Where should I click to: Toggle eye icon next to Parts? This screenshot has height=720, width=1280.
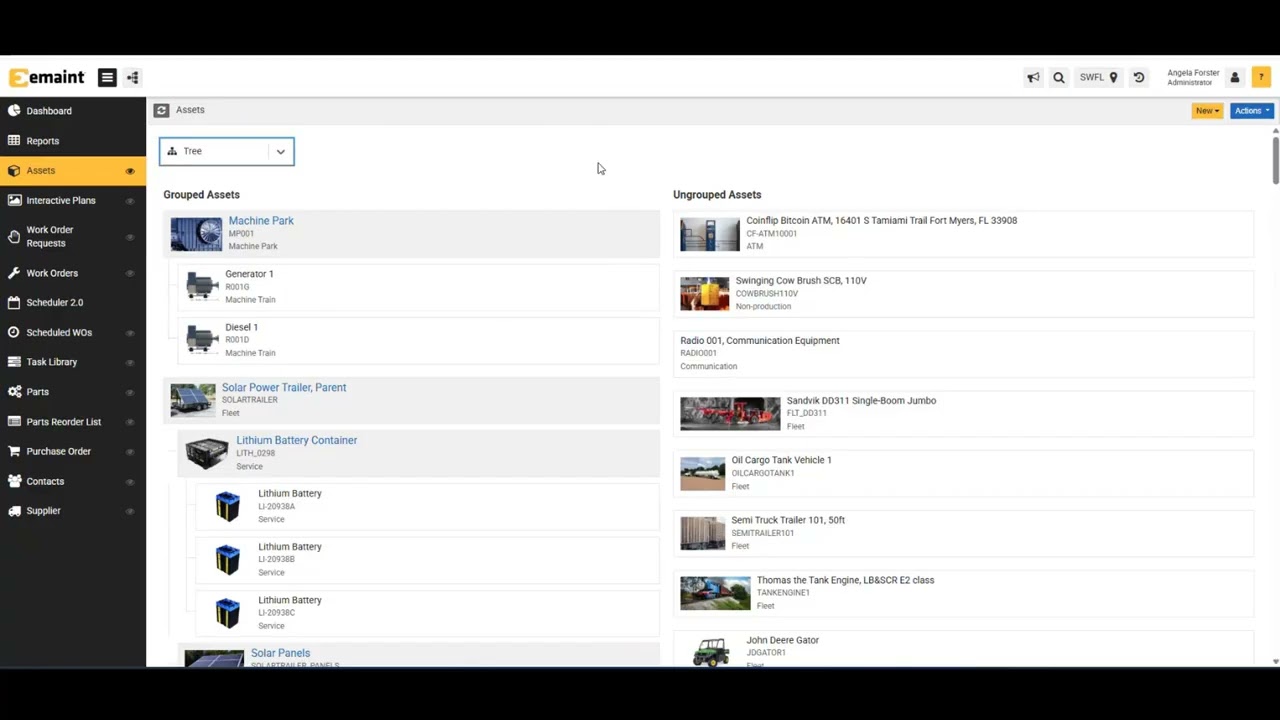coord(130,392)
